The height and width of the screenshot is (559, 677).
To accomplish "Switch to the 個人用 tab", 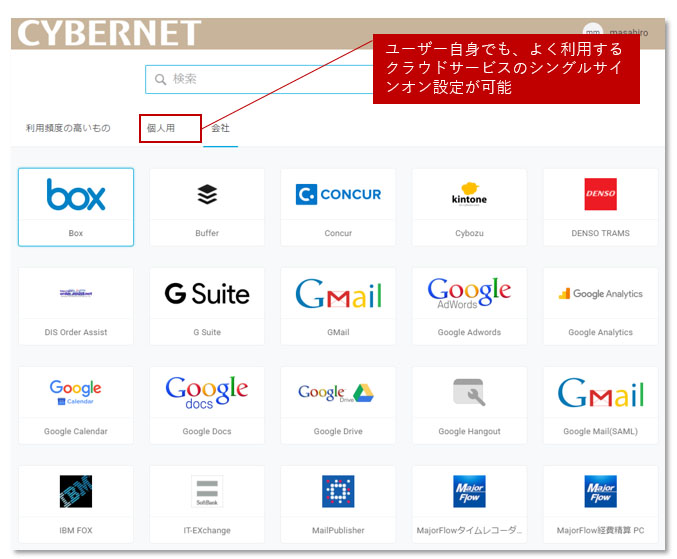I will click(161, 128).
